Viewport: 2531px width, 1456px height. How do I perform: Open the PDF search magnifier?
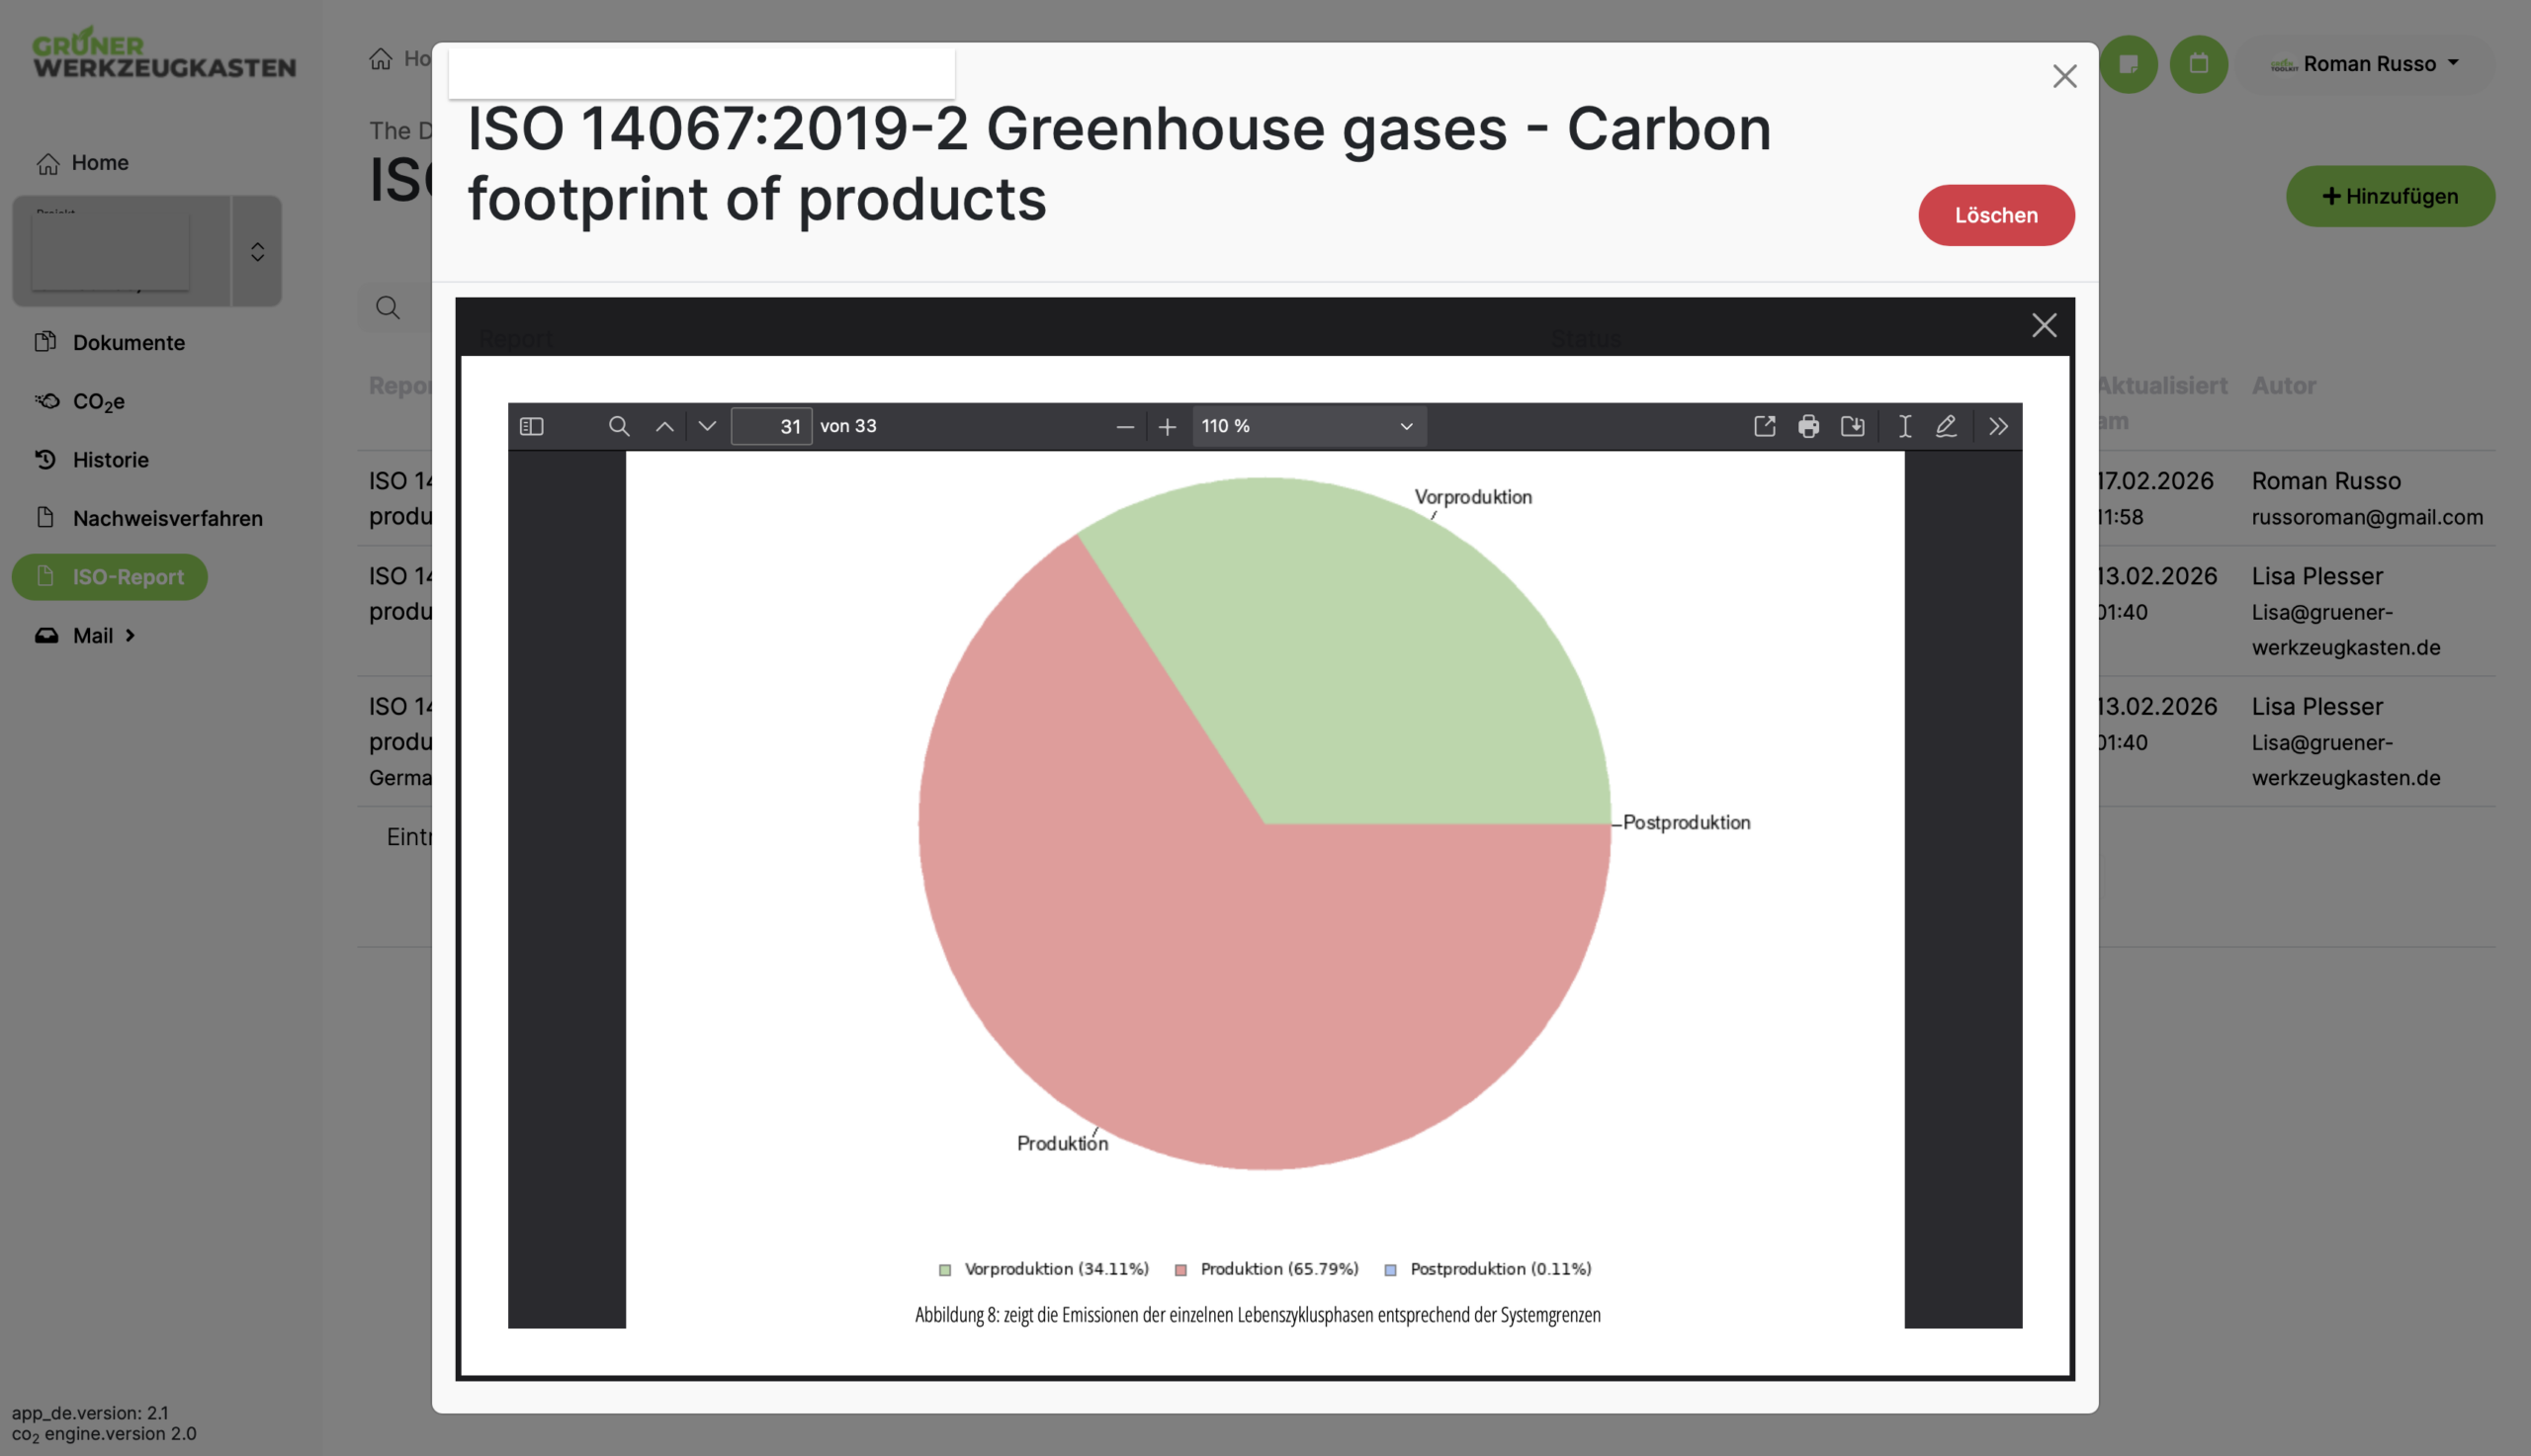pyautogui.click(x=619, y=426)
